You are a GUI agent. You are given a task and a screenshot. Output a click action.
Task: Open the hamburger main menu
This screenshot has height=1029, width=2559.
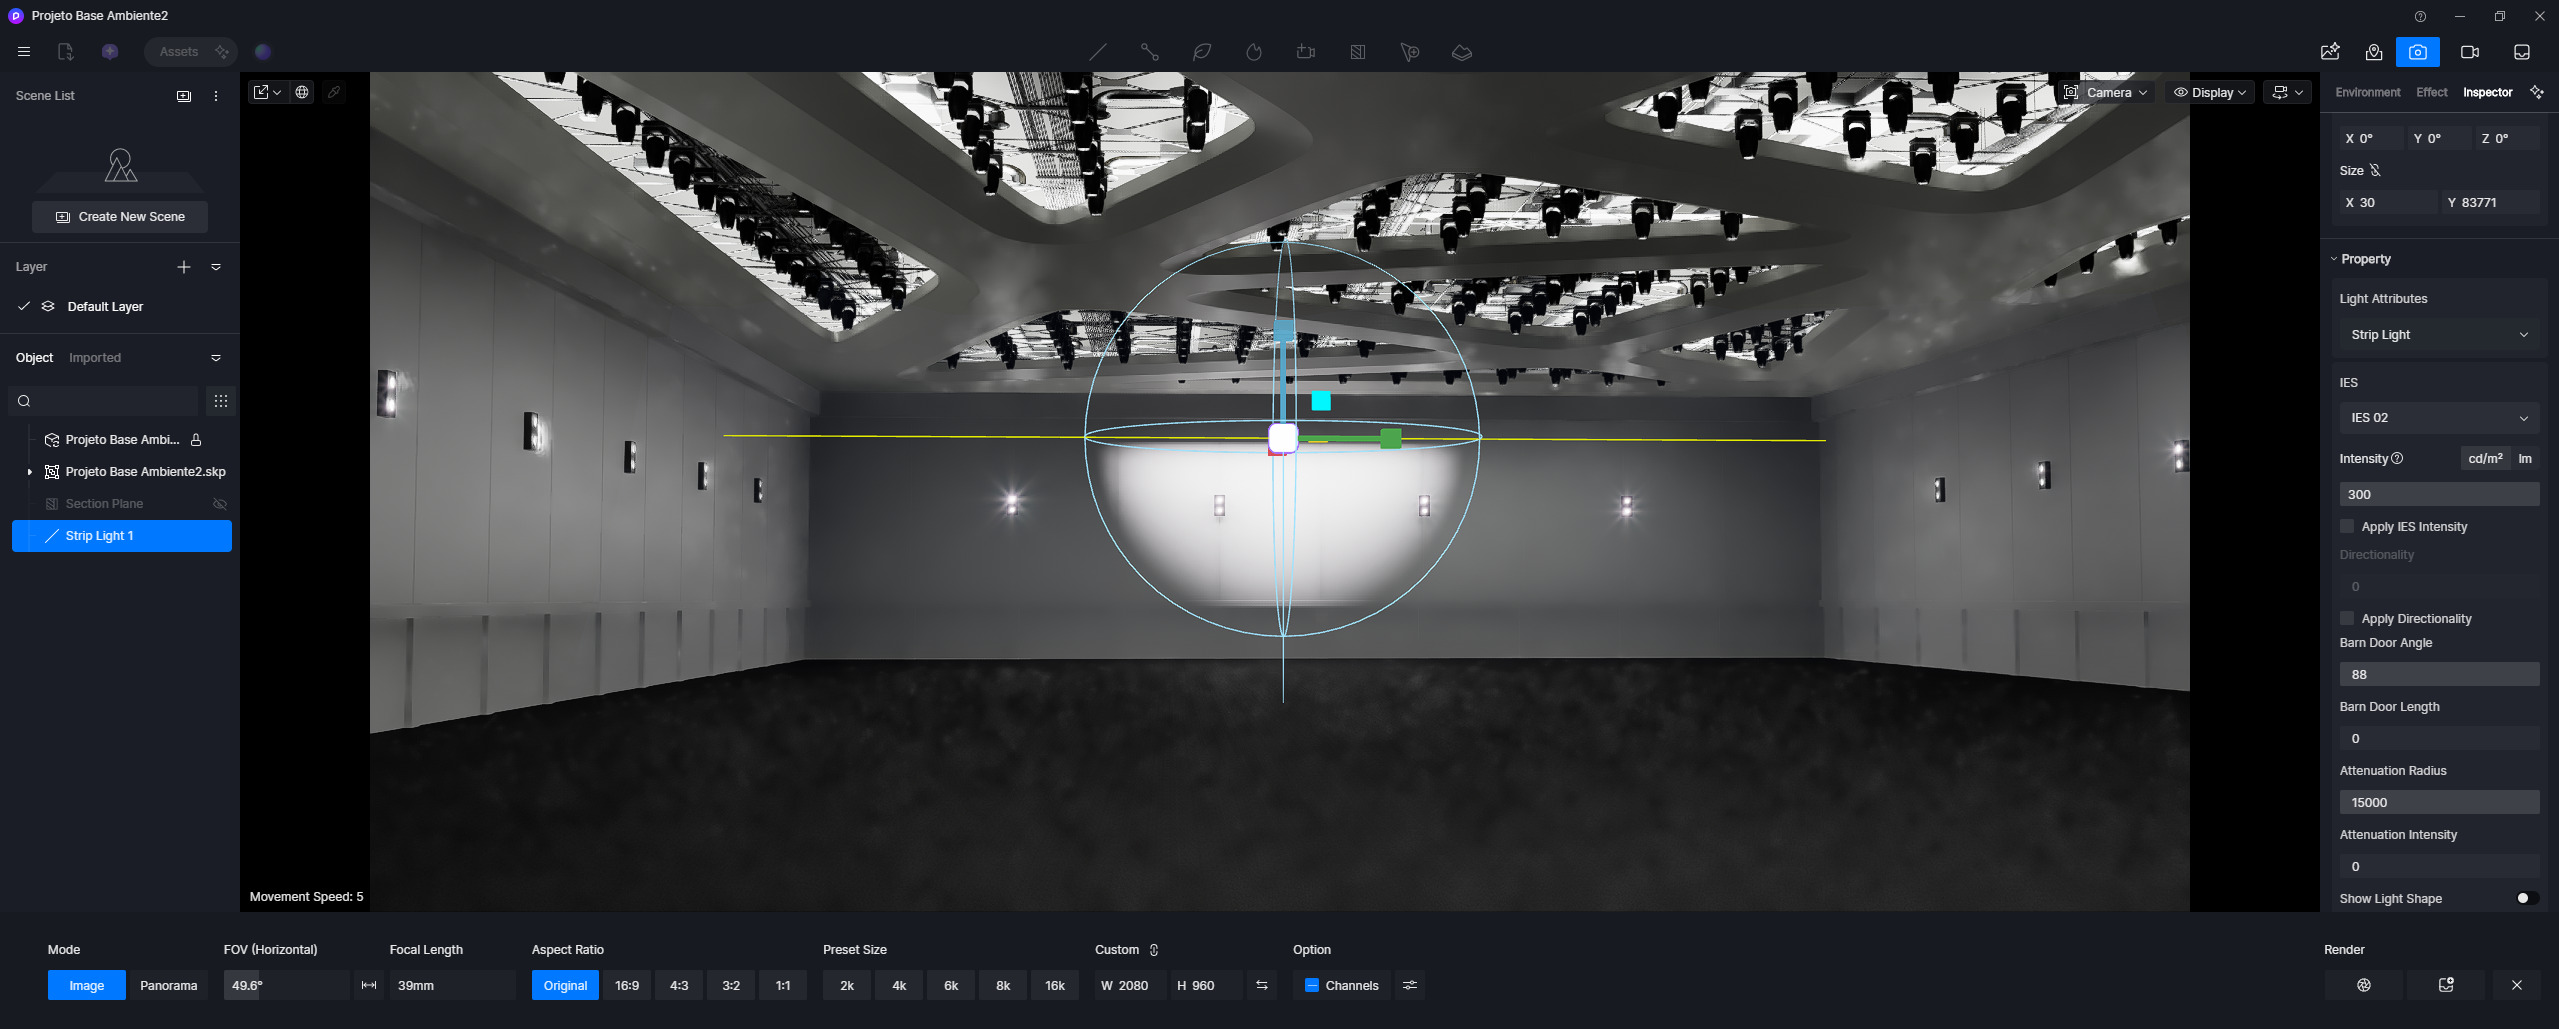click(24, 52)
